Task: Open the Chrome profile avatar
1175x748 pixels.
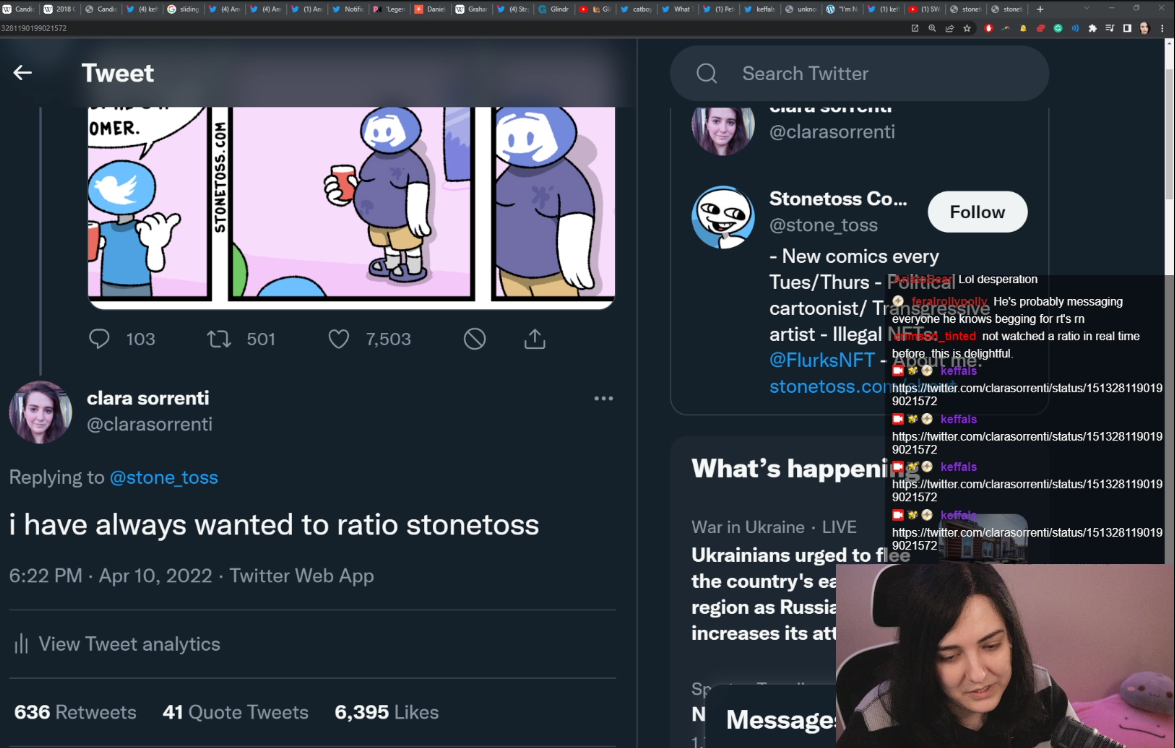Action: pos(1144,28)
